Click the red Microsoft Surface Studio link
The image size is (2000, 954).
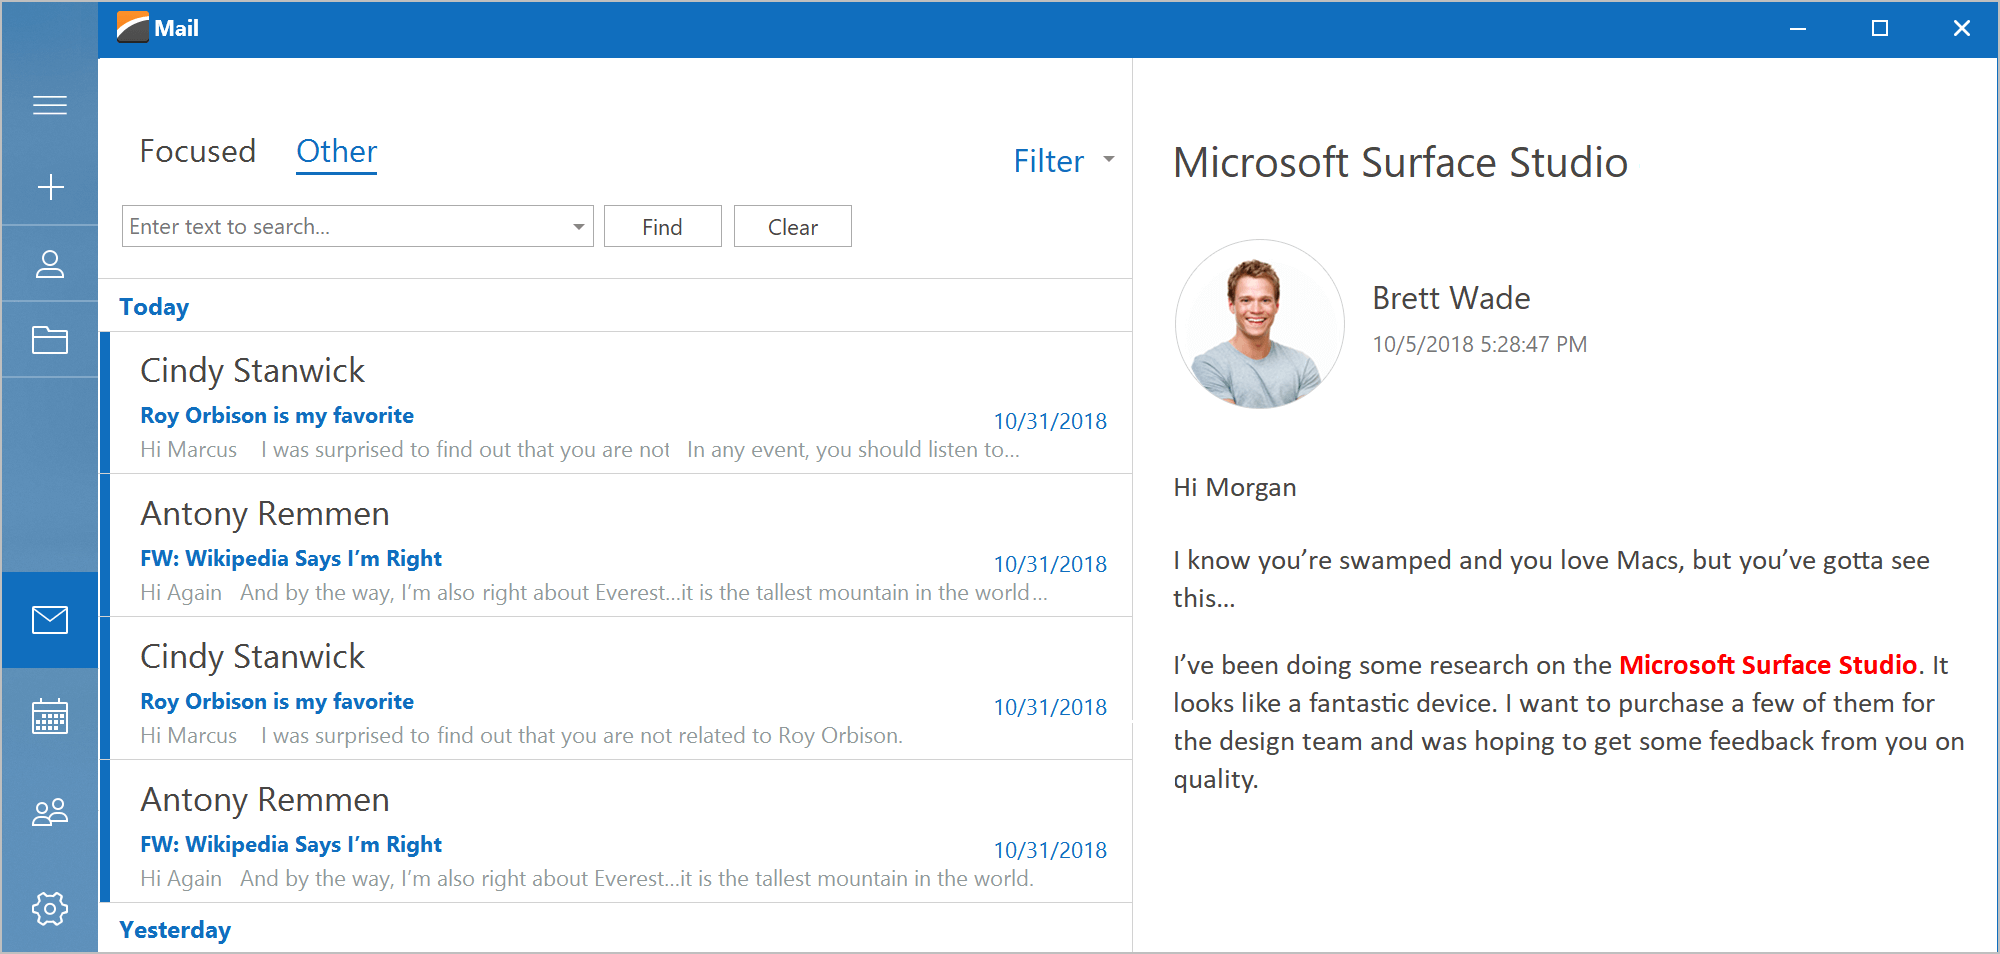pyautogui.click(x=1767, y=665)
